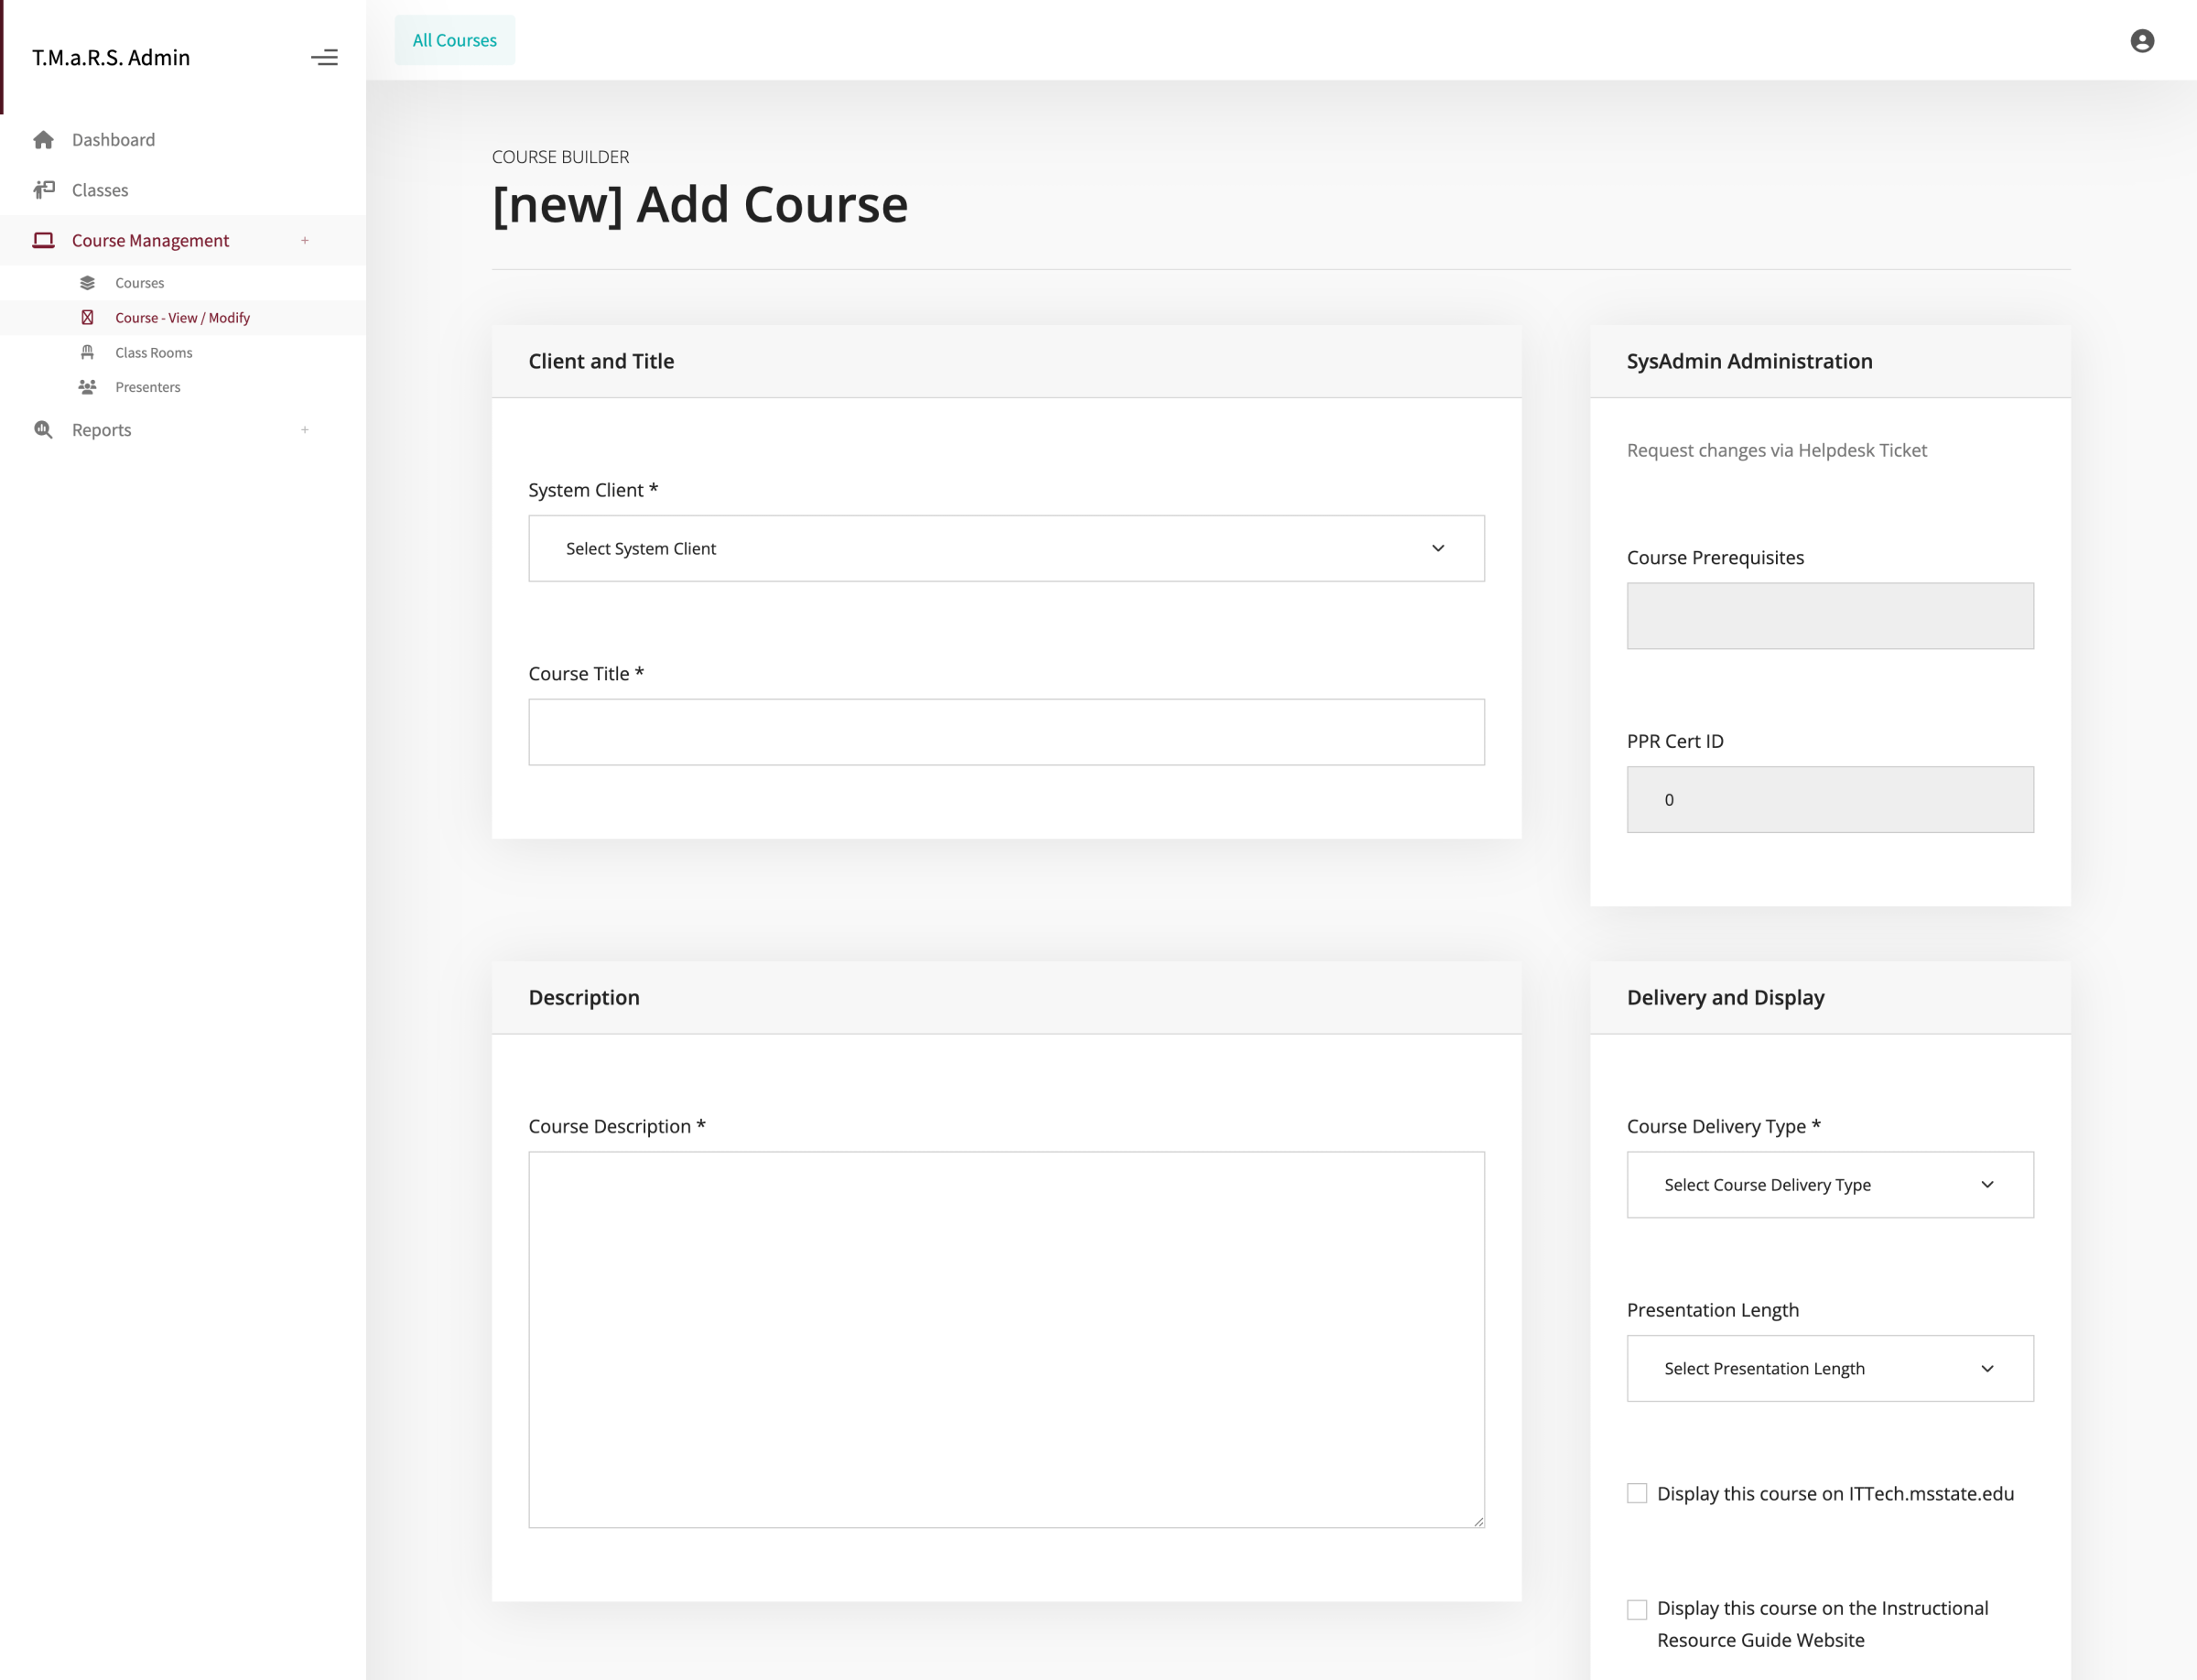The width and height of the screenshot is (2197, 1680).
Task: Select the Reports menu item
Action: [x=101, y=429]
